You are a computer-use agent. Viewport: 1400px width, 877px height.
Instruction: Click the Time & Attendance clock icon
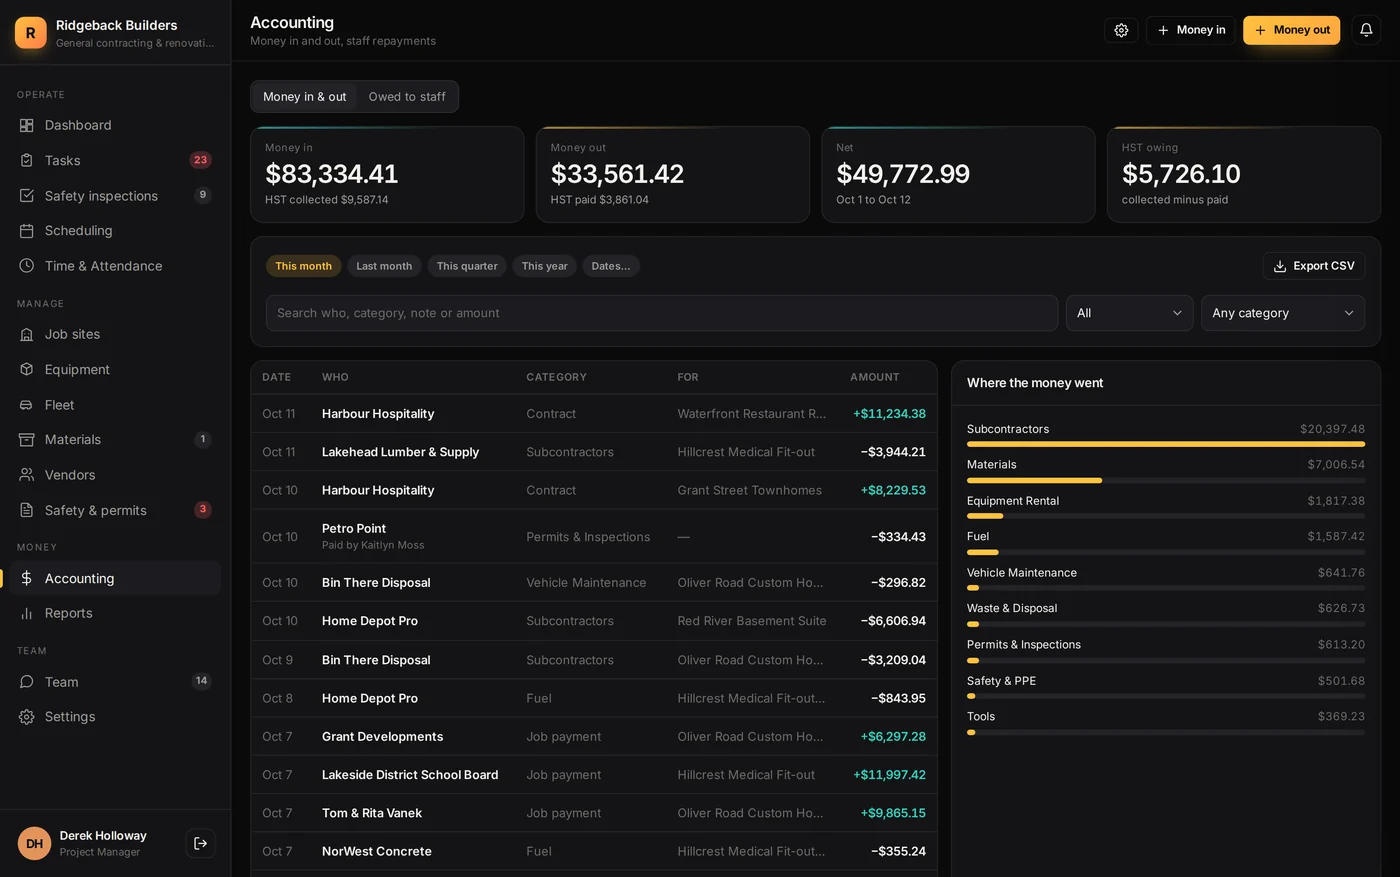tap(27, 266)
